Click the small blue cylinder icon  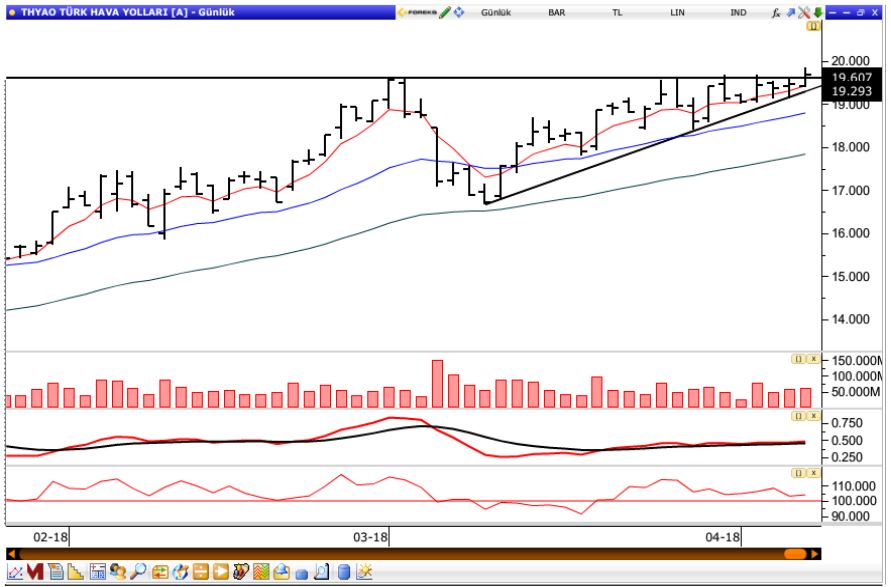tap(302, 574)
